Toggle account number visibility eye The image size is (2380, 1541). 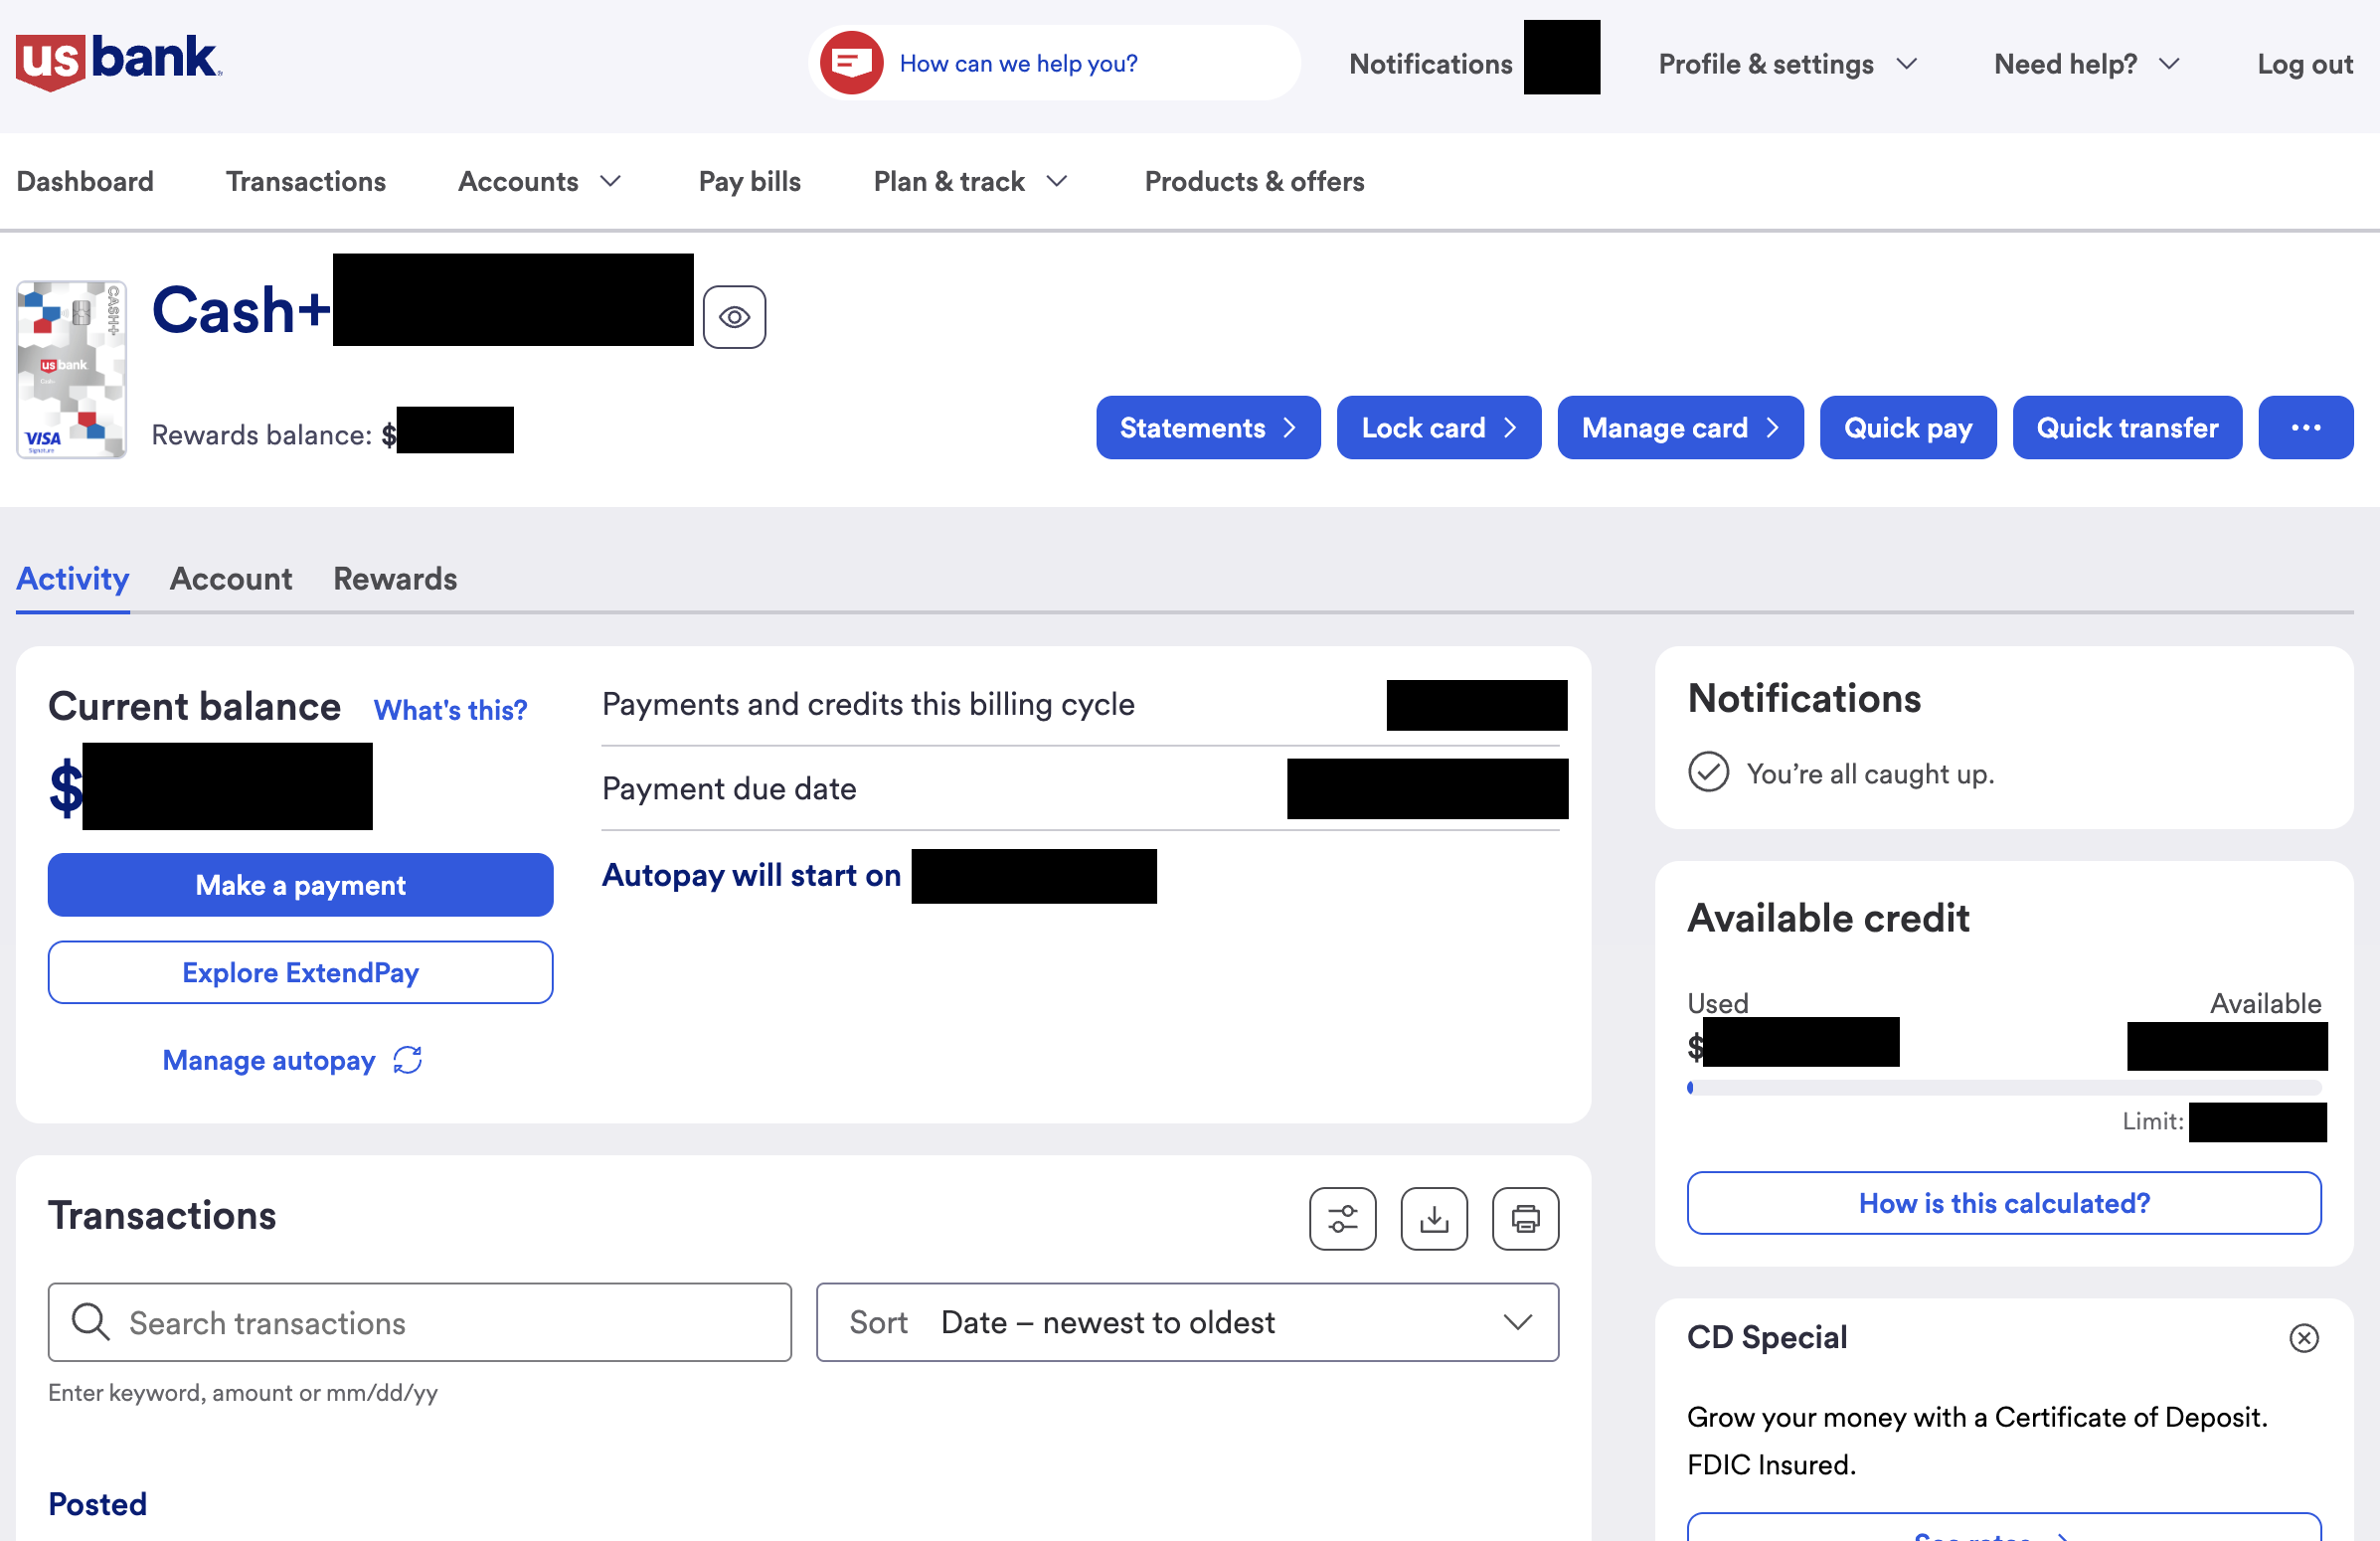click(734, 317)
